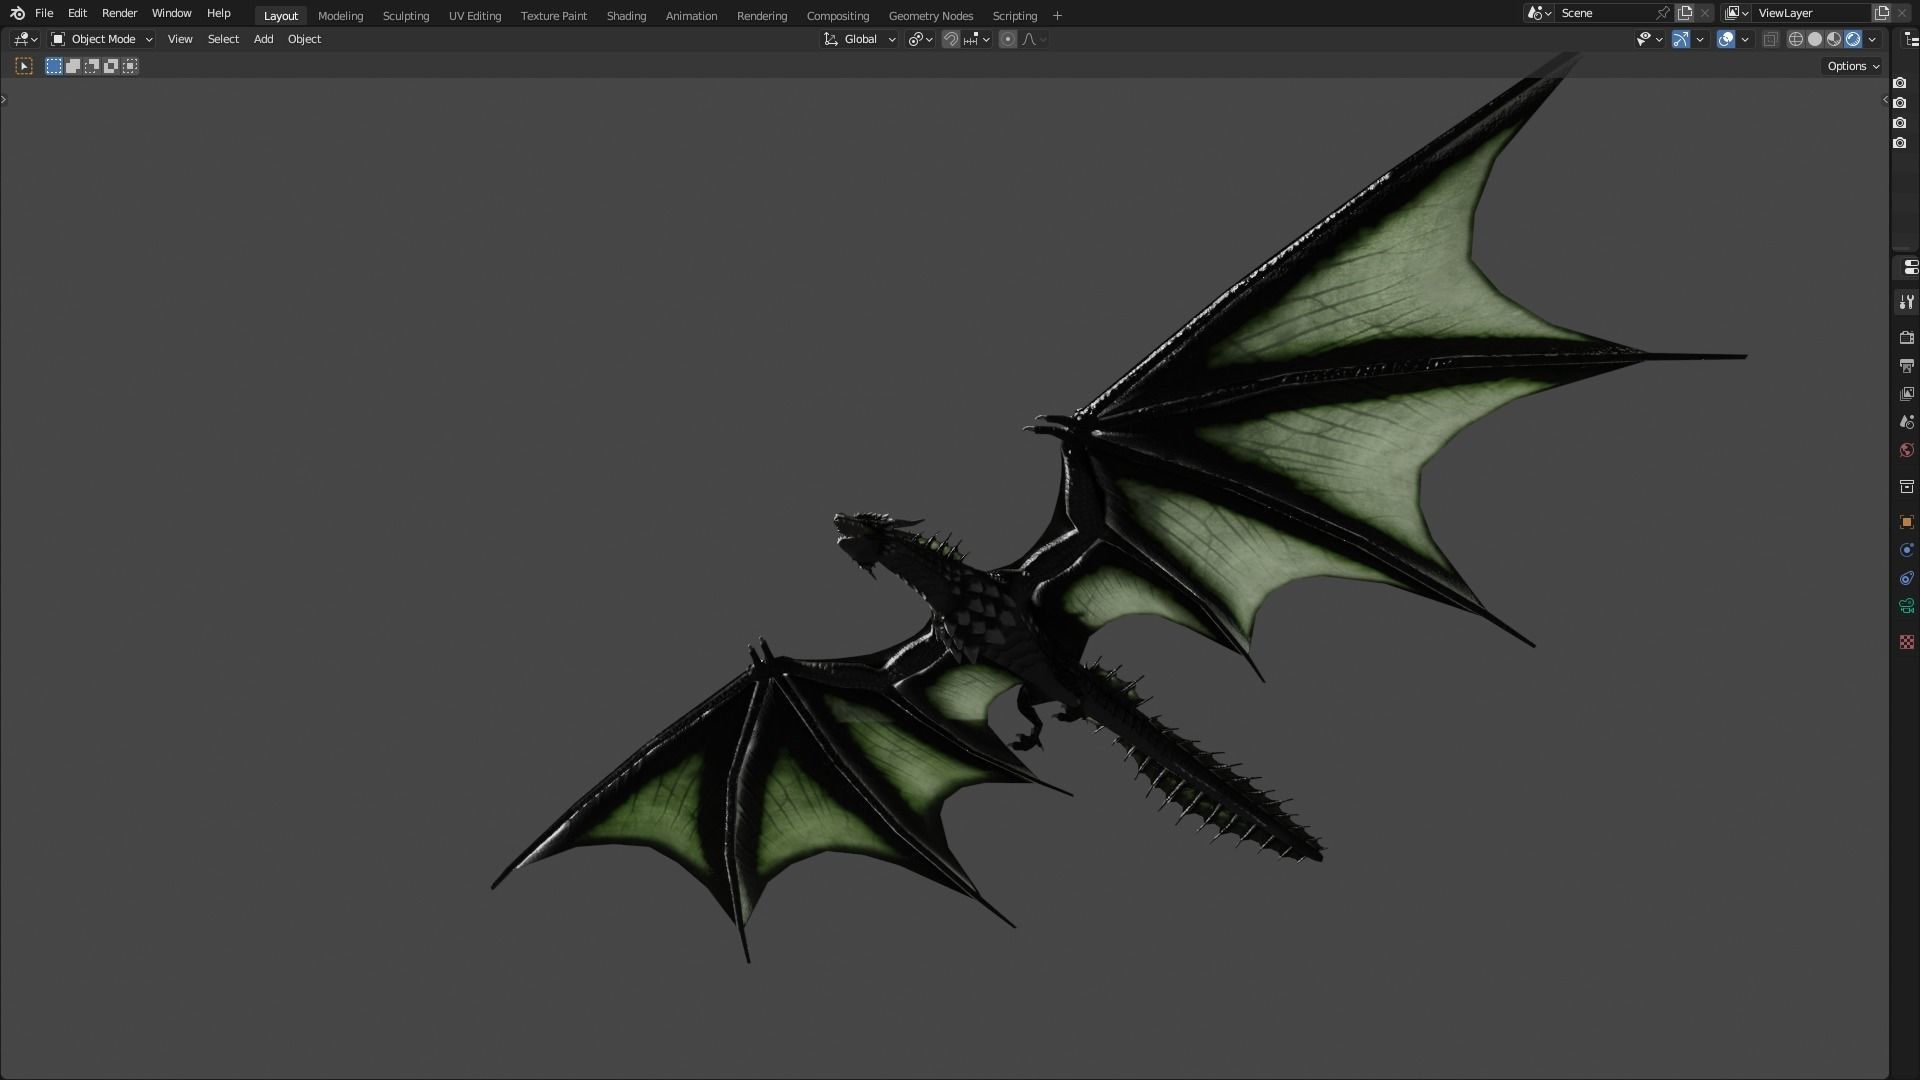Screen dimensions: 1920x1080
Task: Open transform pivot point menu
Action: point(920,39)
